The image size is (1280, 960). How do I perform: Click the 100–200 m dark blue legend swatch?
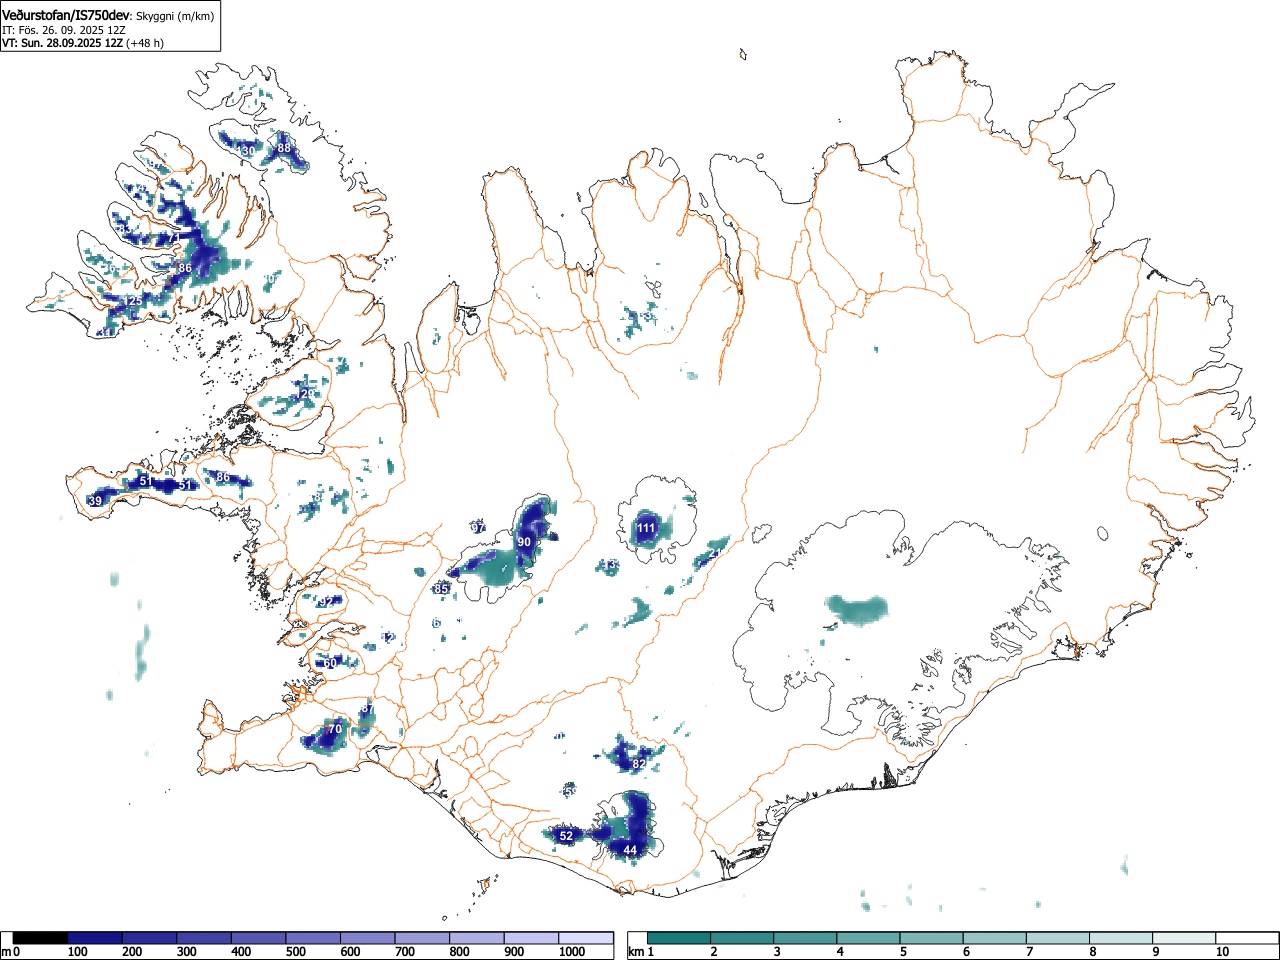tap(95, 938)
